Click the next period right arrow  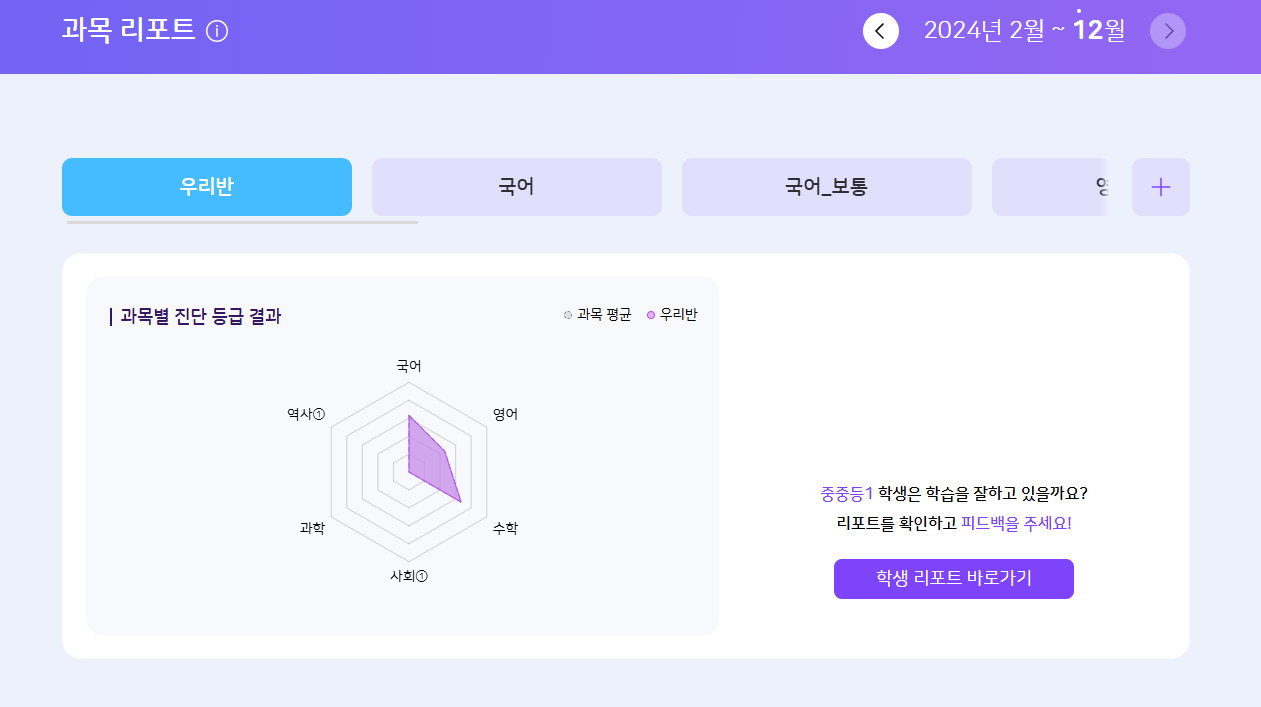pyautogui.click(x=1168, y=31)
